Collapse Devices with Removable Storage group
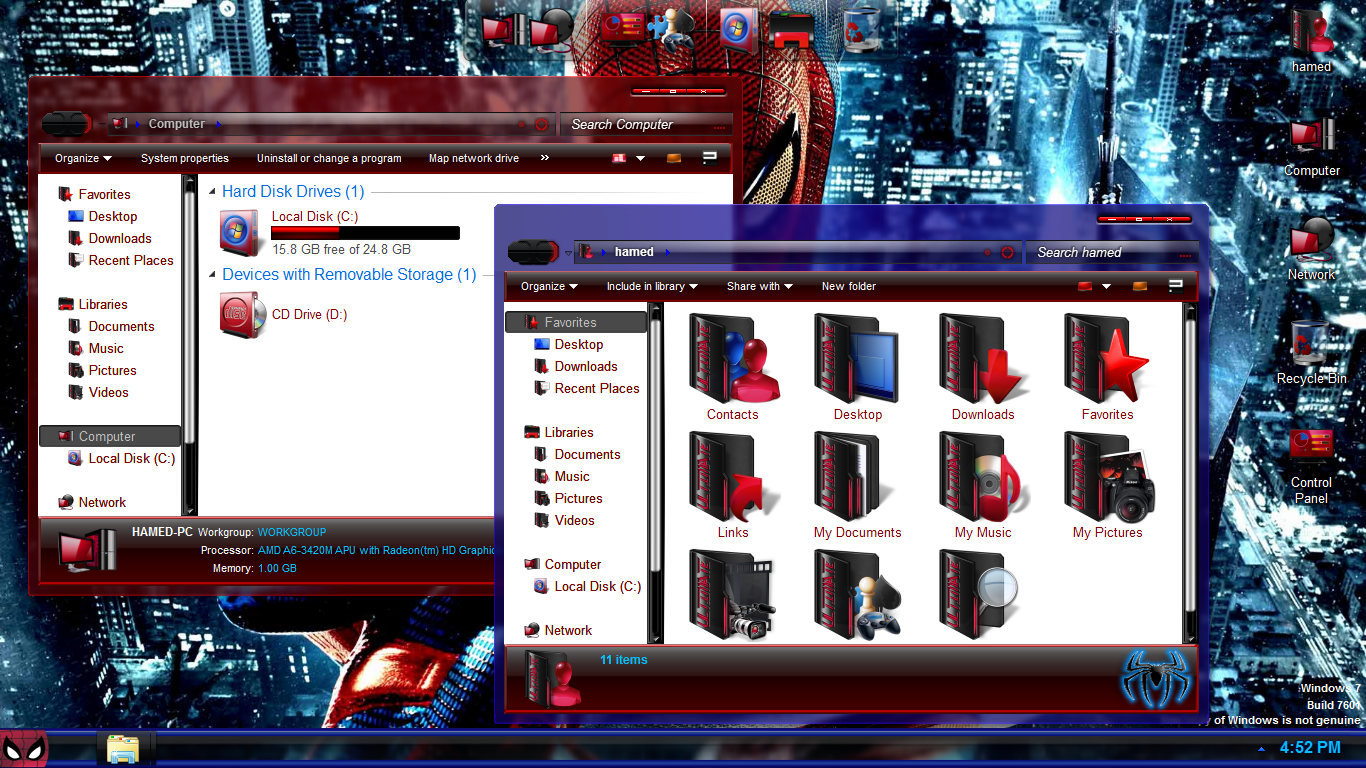Viewport: 1366px width, 768px height. (x=212, y=275)
